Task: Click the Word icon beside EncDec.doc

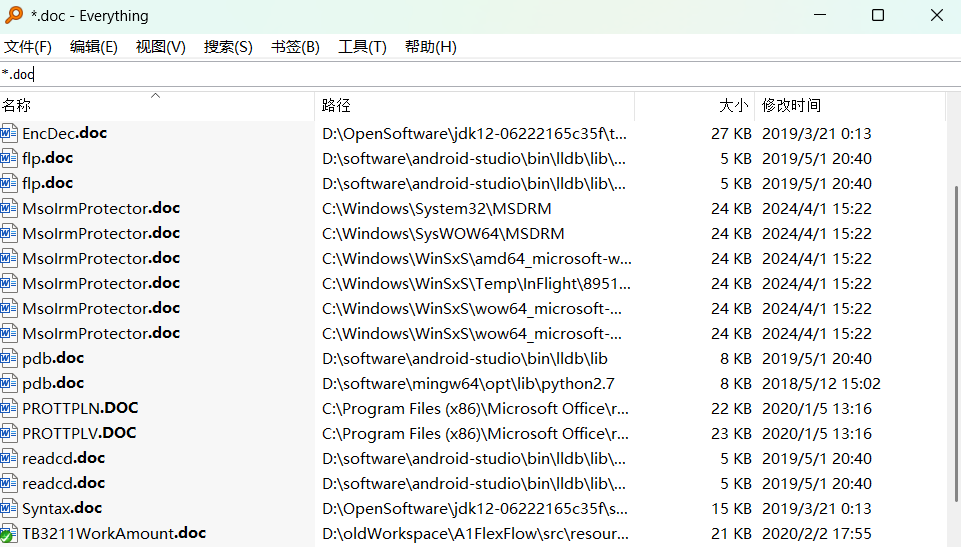Action: [x=9, y=133]
